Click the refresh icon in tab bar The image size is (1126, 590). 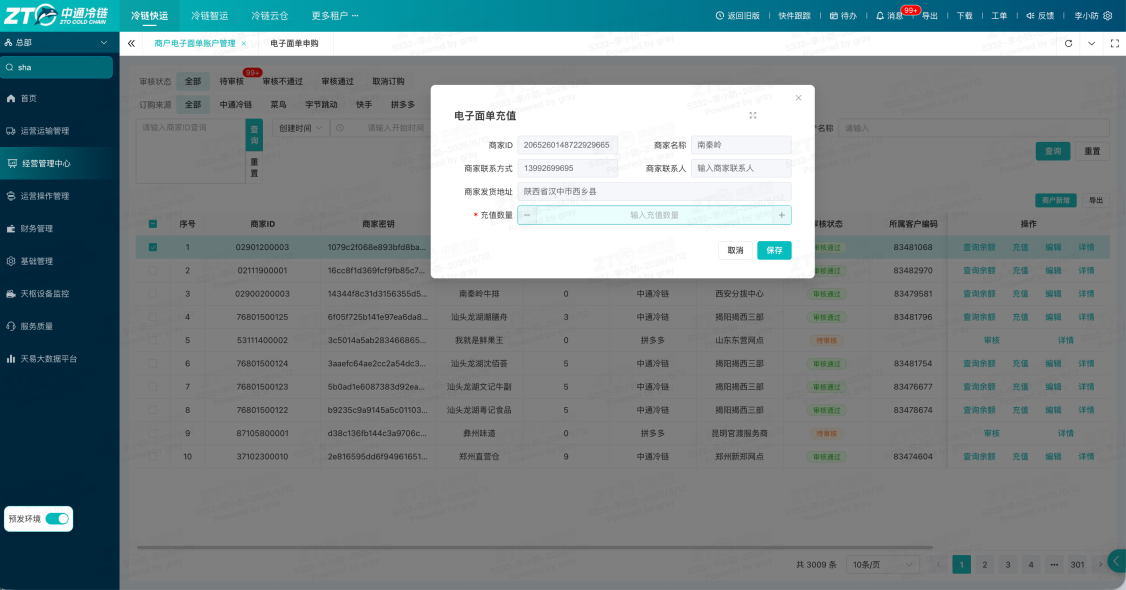pos(1069,44)
